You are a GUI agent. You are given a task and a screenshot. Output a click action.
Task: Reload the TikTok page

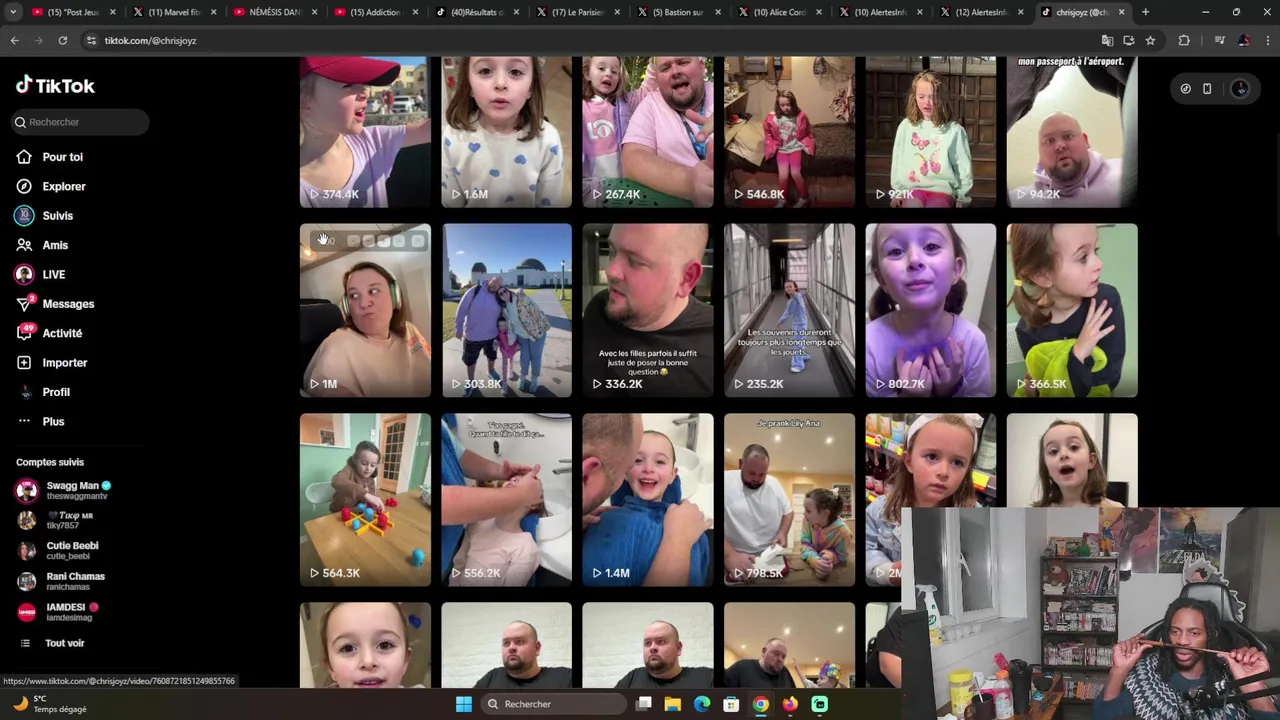(62, 40)
